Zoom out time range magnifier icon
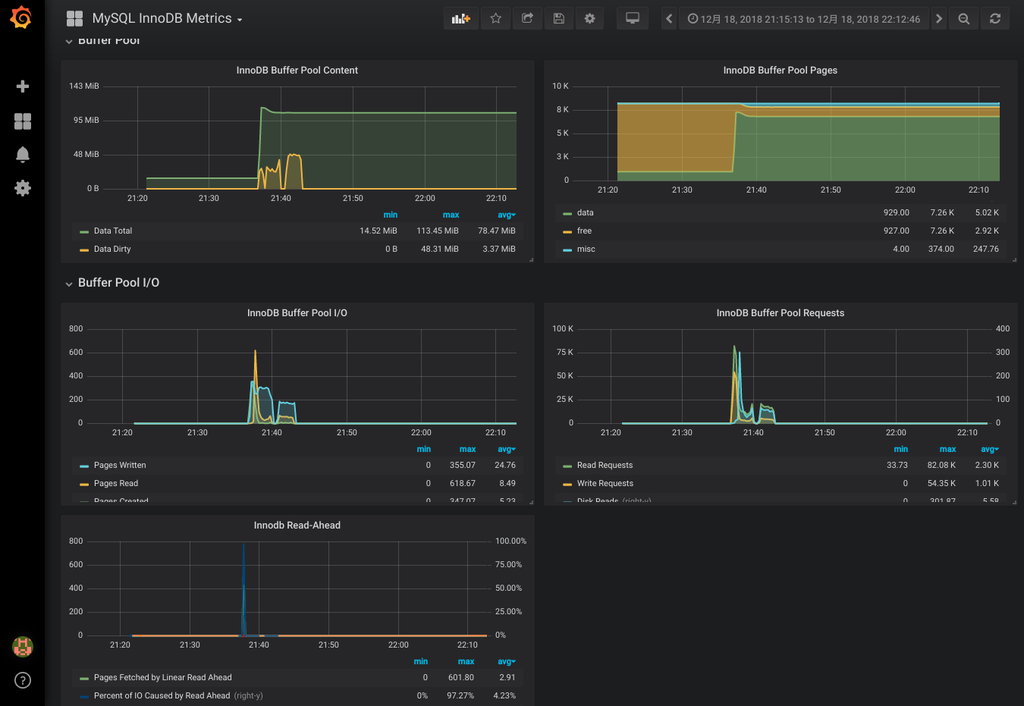Image resolution: width=1024 pixels, height=706 pixels. pos(964,18)
